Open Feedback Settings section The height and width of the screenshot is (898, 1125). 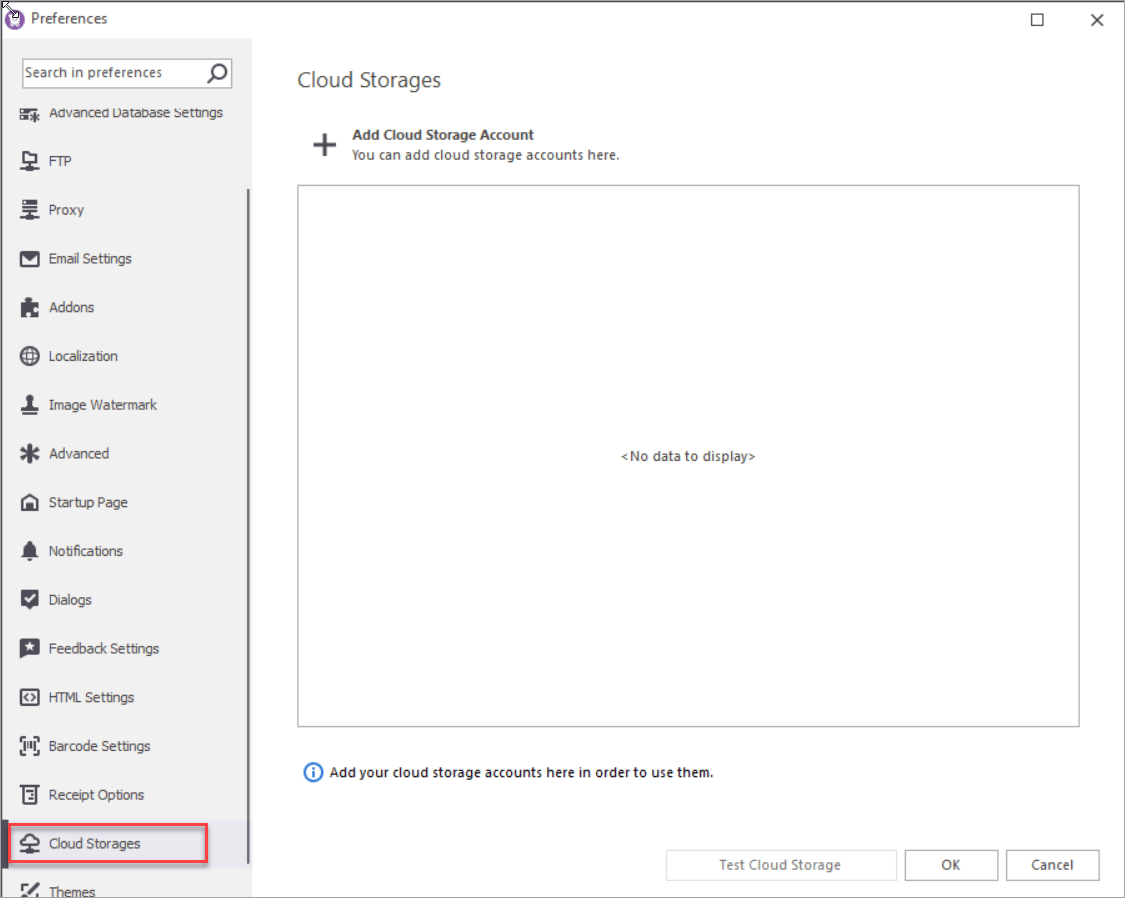[125, 649]
